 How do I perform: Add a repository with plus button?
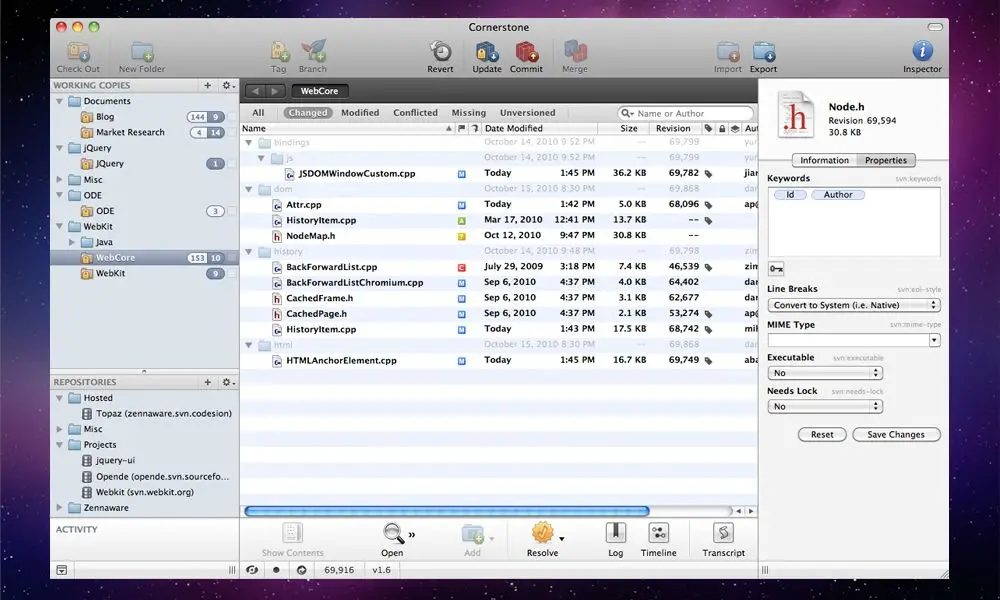pos(207,382)
